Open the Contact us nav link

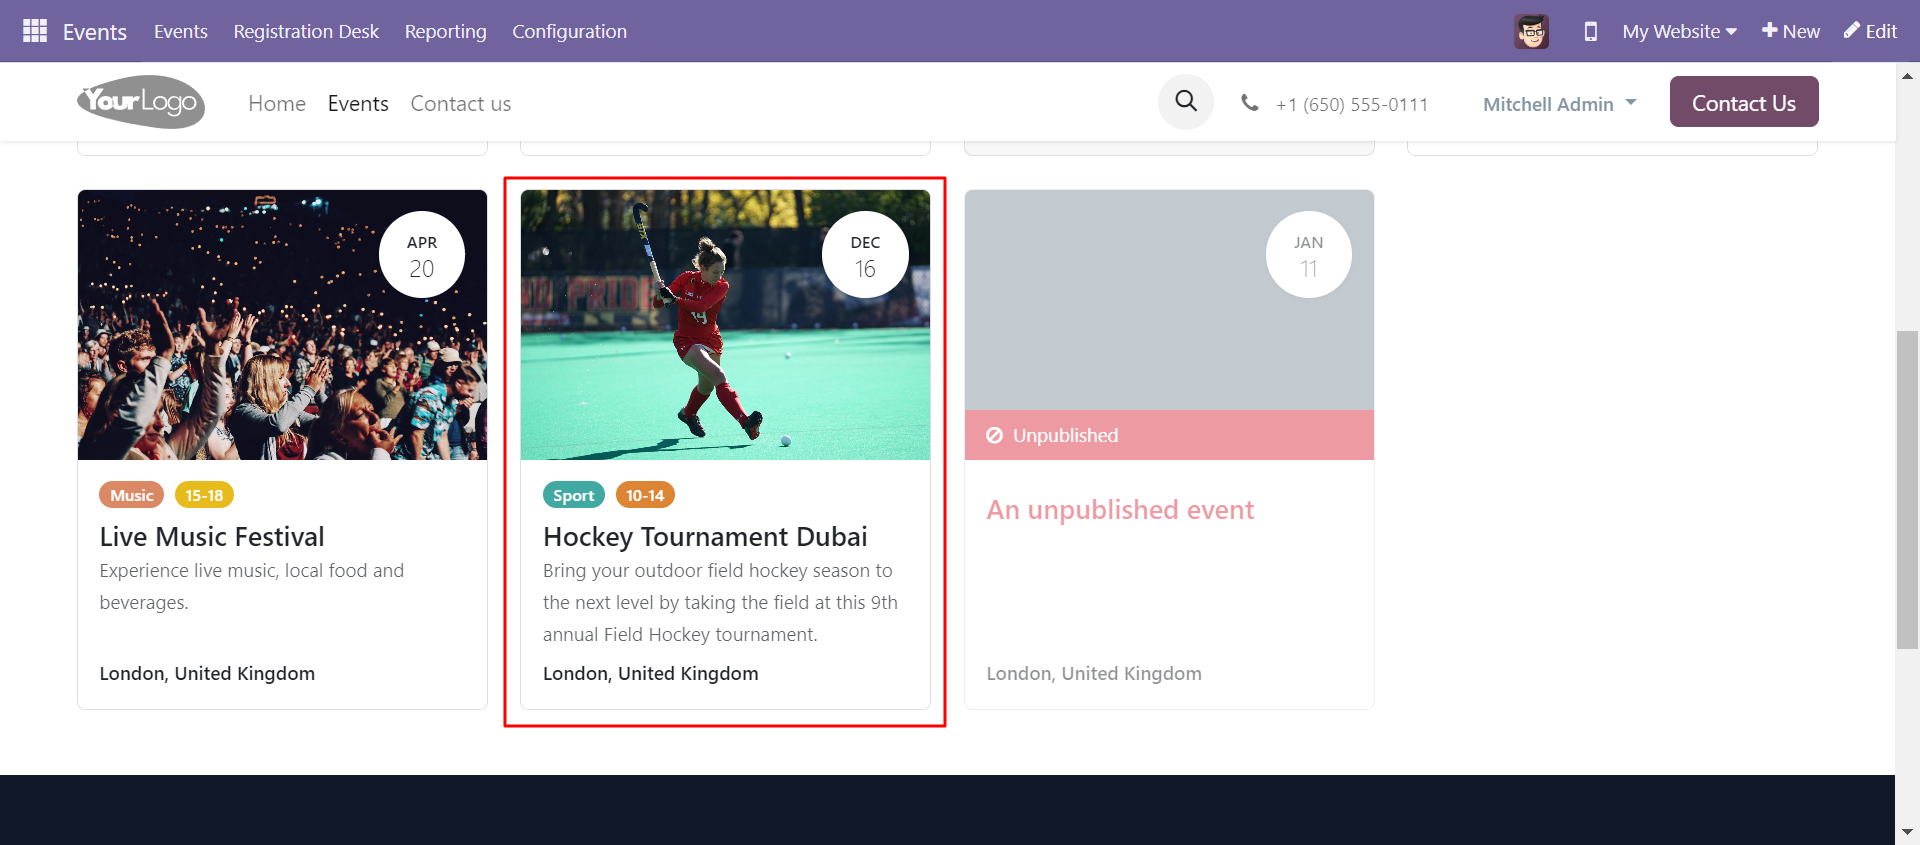click(x=460, y=103)
